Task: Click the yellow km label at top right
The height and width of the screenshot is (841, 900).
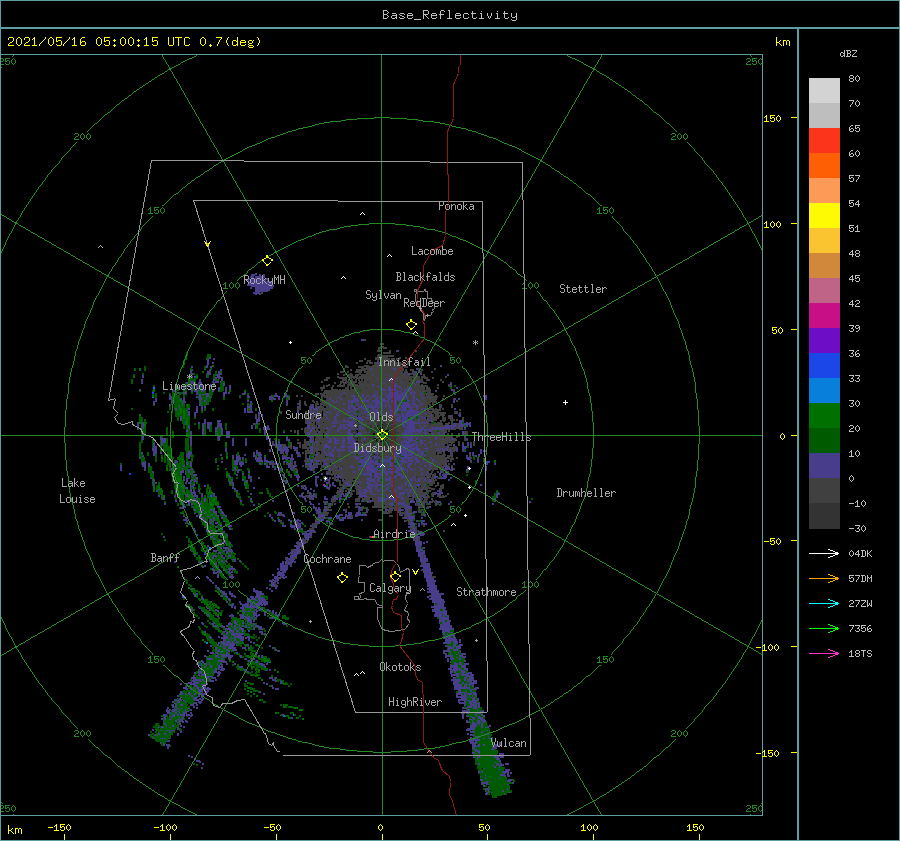Action: [782, 42]
